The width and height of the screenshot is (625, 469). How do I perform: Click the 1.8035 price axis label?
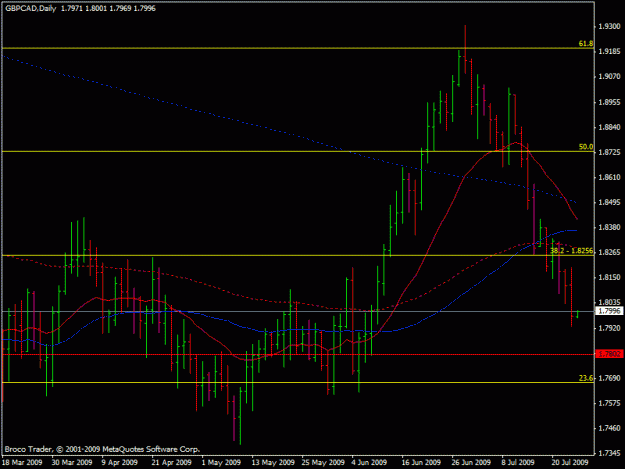609,302
